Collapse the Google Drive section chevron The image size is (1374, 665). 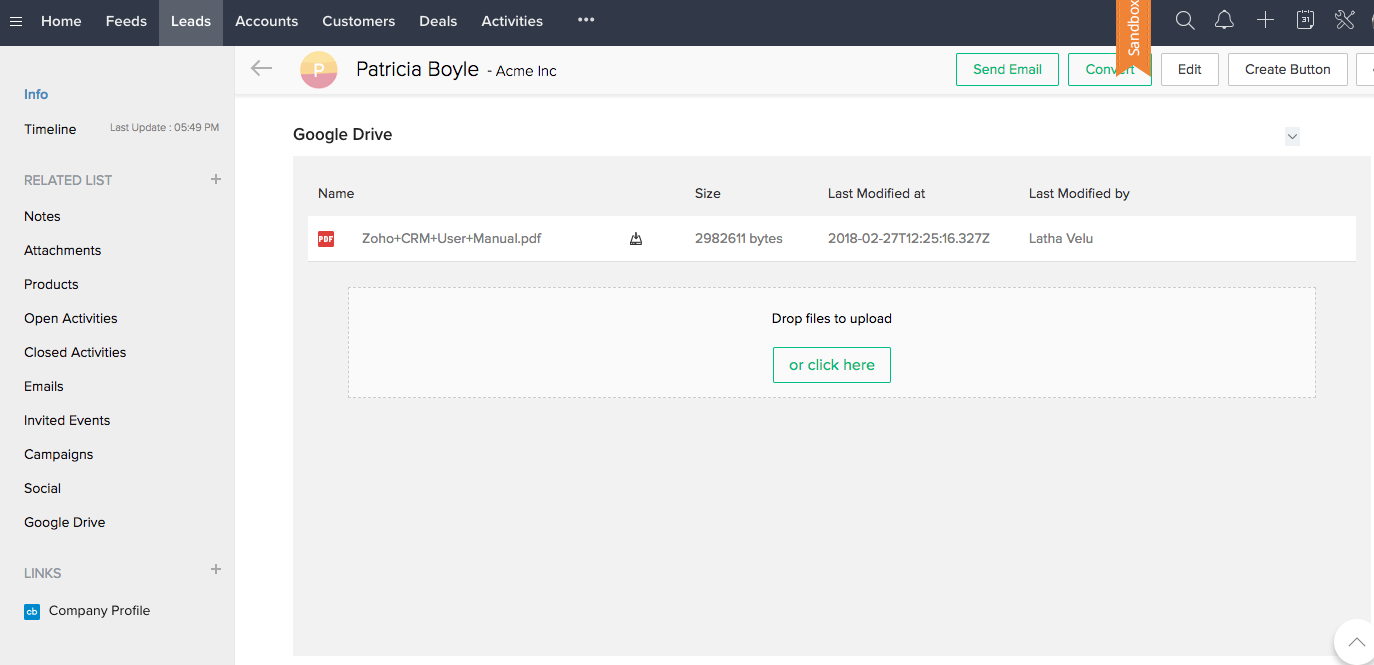pos(1292,136)
